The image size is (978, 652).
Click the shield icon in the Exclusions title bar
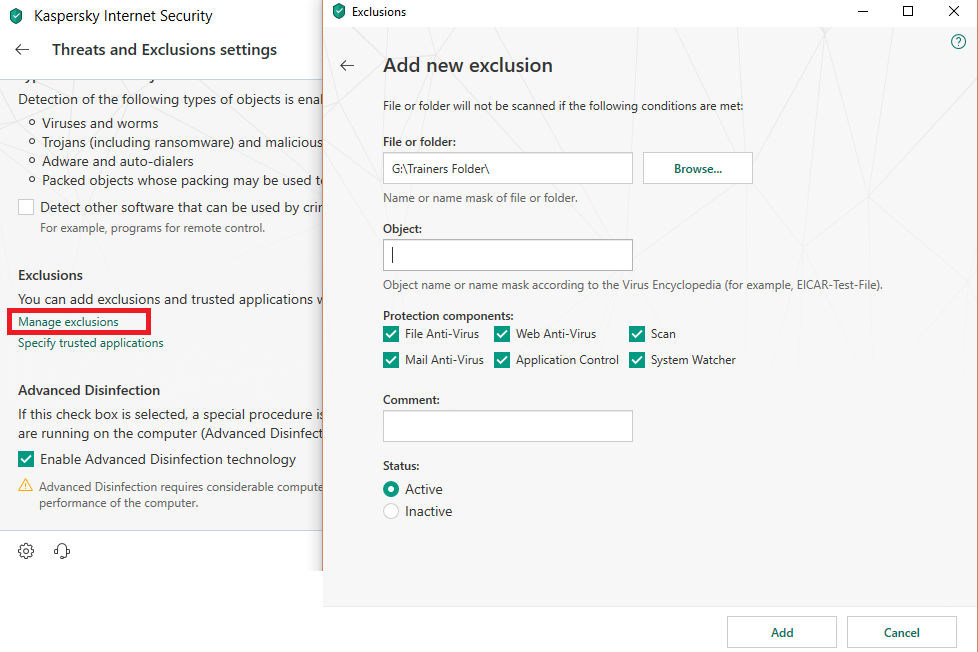[339, 11]
